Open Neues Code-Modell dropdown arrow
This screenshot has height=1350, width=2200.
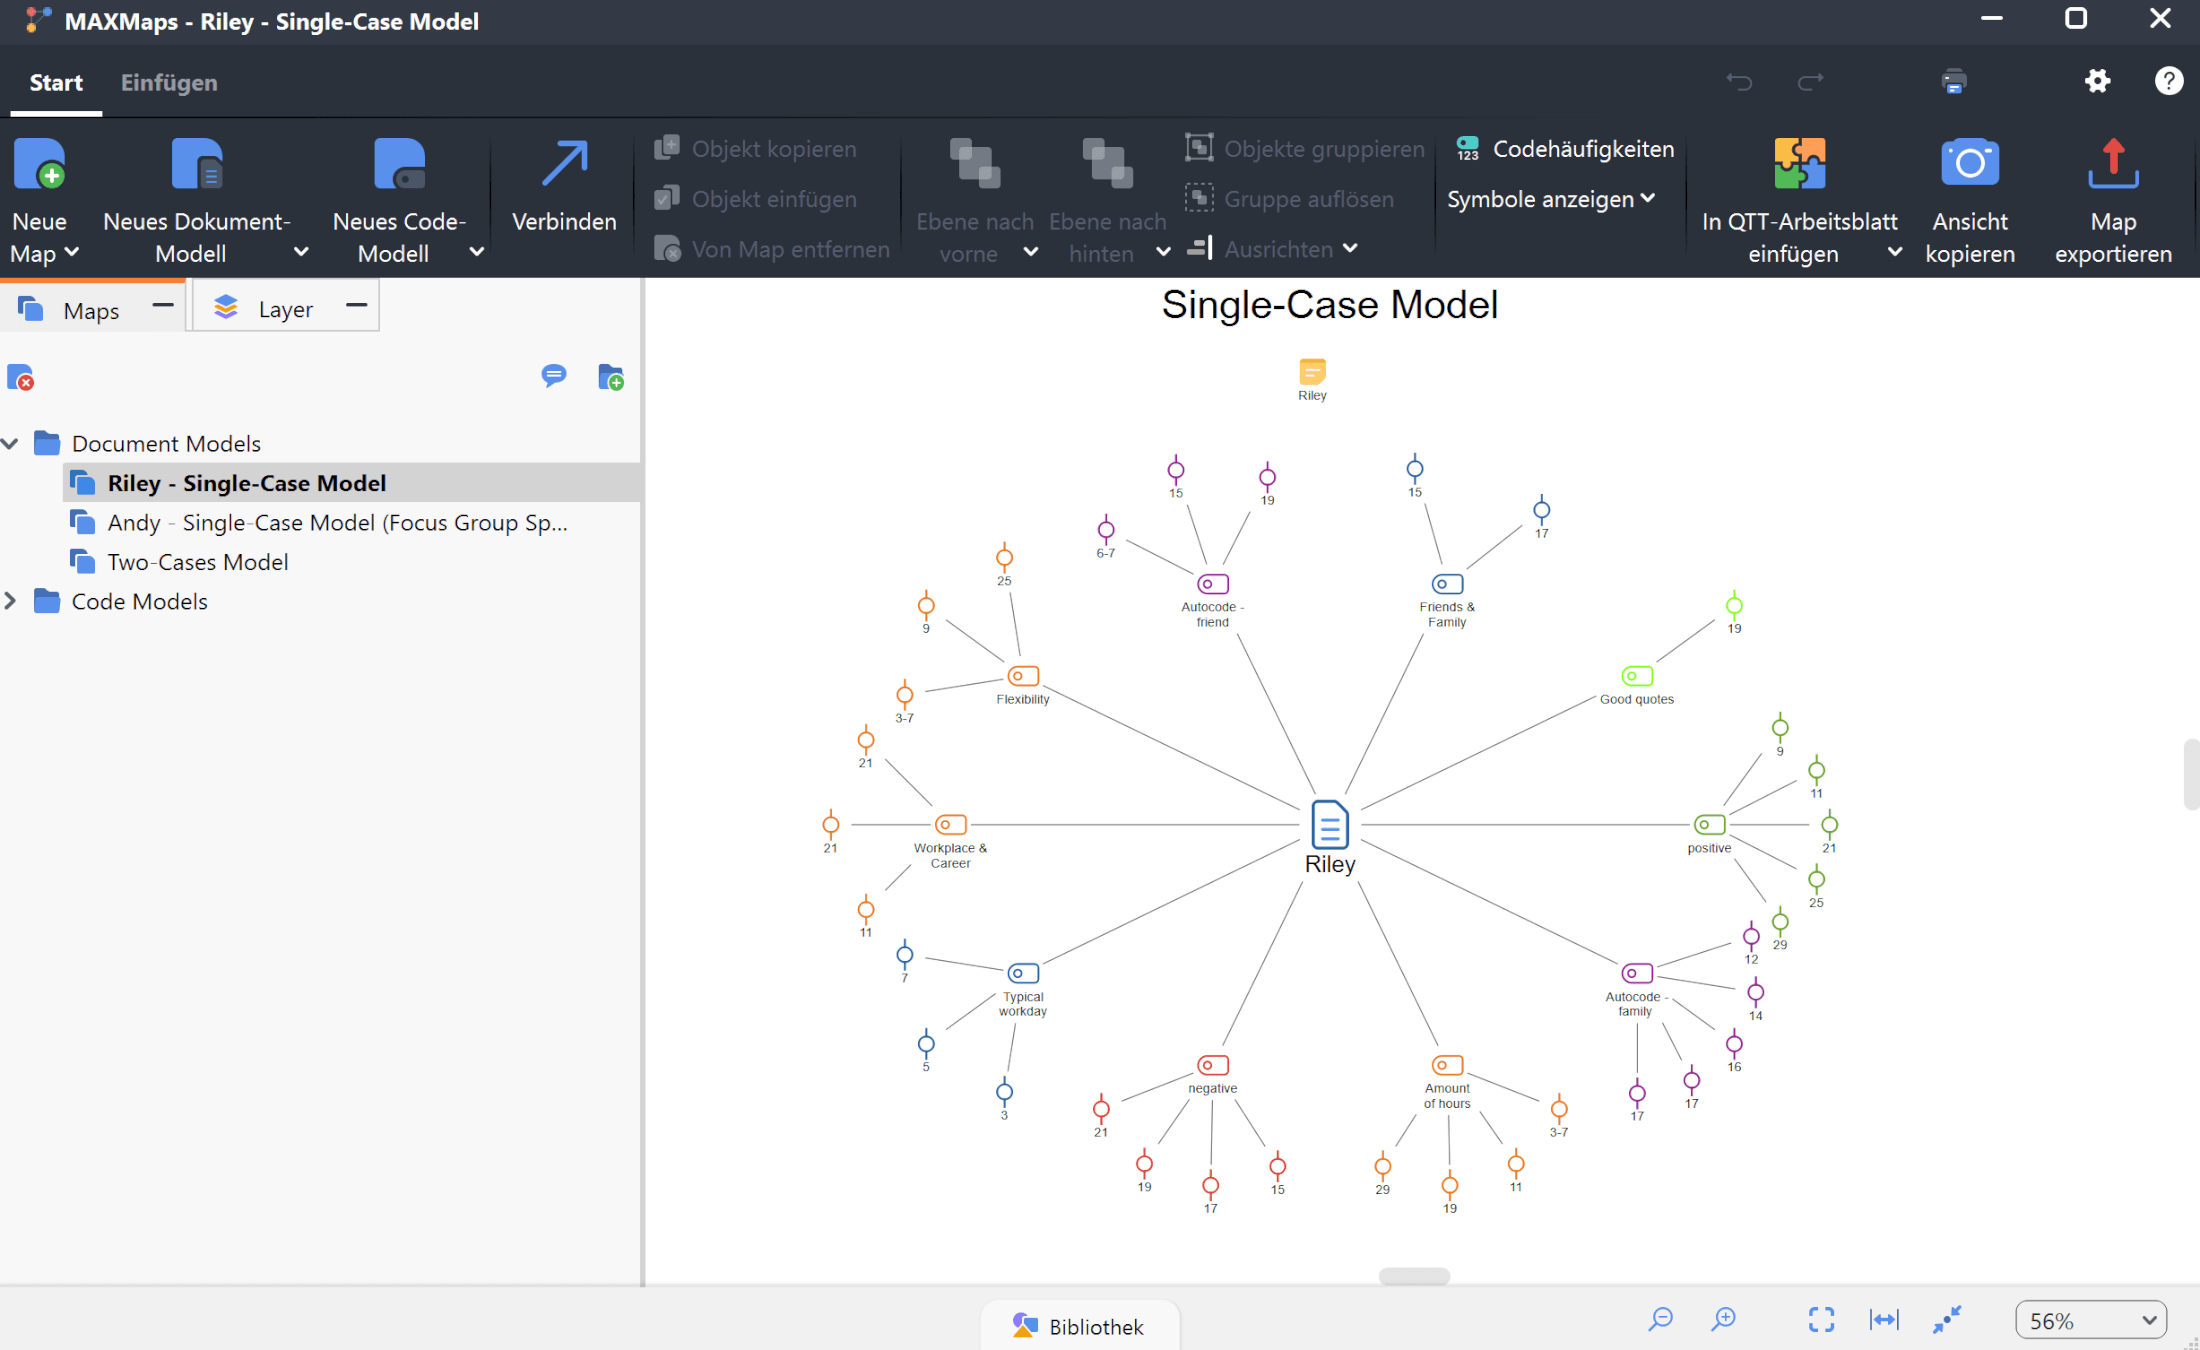coord(477,252)
